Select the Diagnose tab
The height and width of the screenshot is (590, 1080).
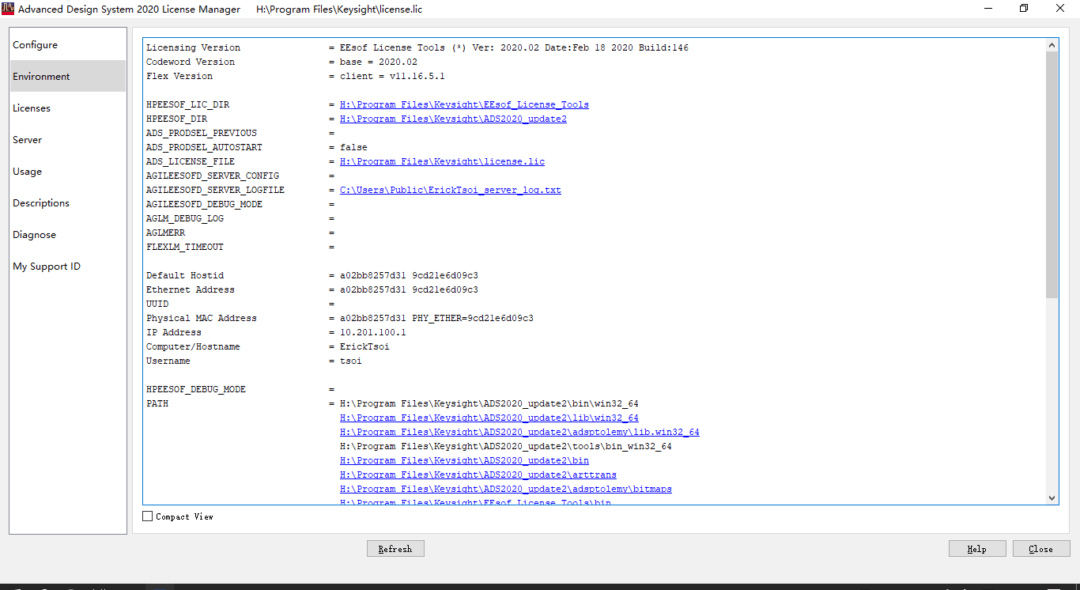34,235
